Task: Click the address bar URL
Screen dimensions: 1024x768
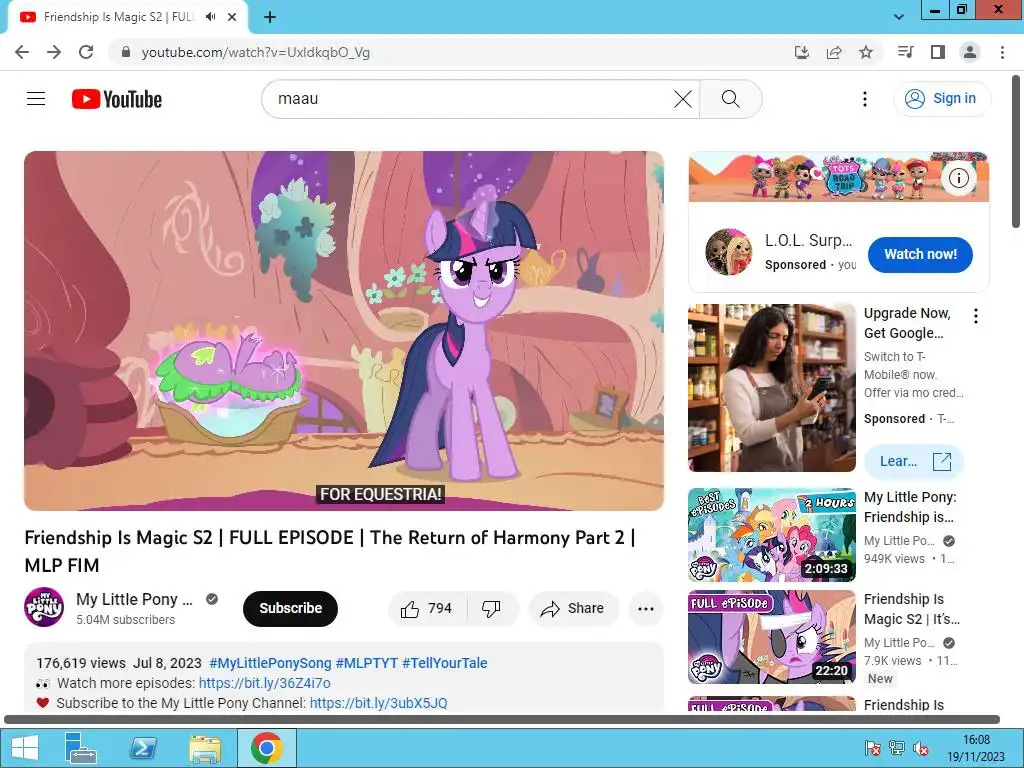Action: (x=255, y=52)
